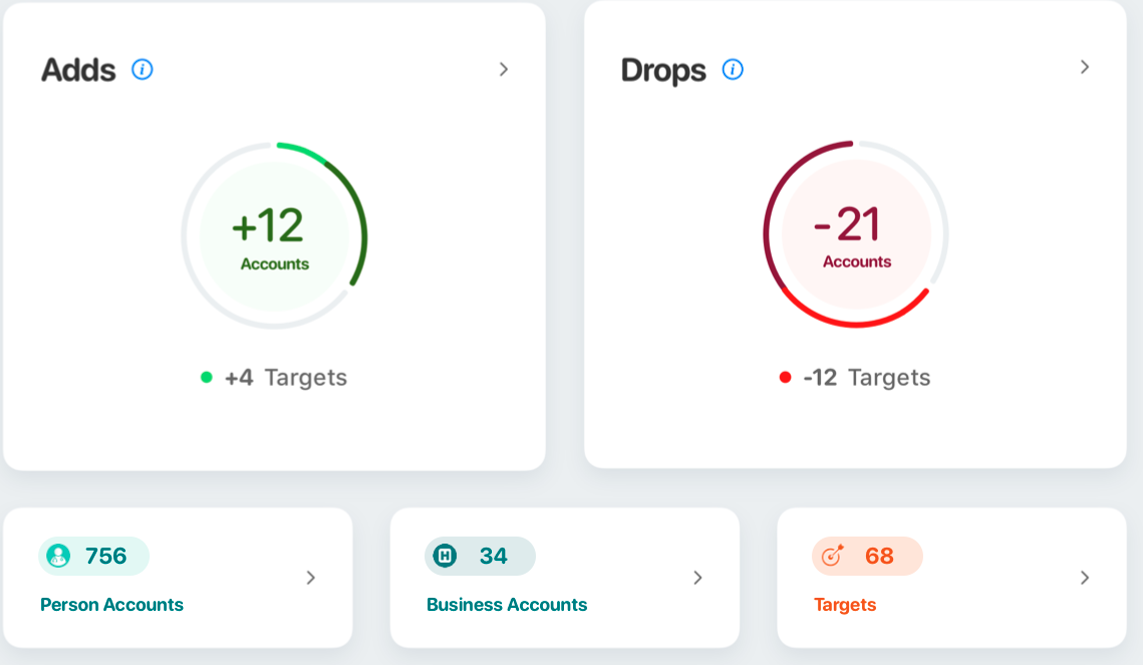Click the info icon next to Drops
The width and height of the screenshot is (1143, 665).
[733, 69]
